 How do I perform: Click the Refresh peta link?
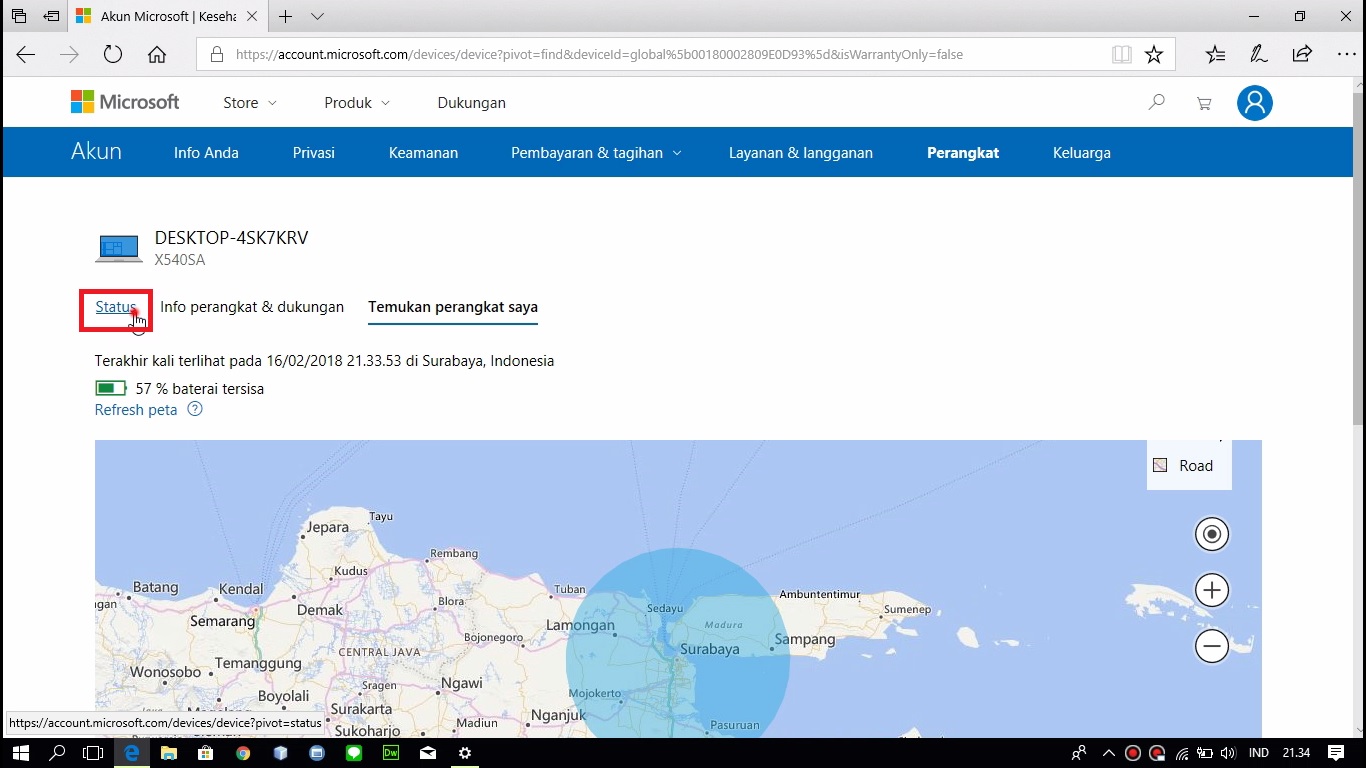pos(136,410)
